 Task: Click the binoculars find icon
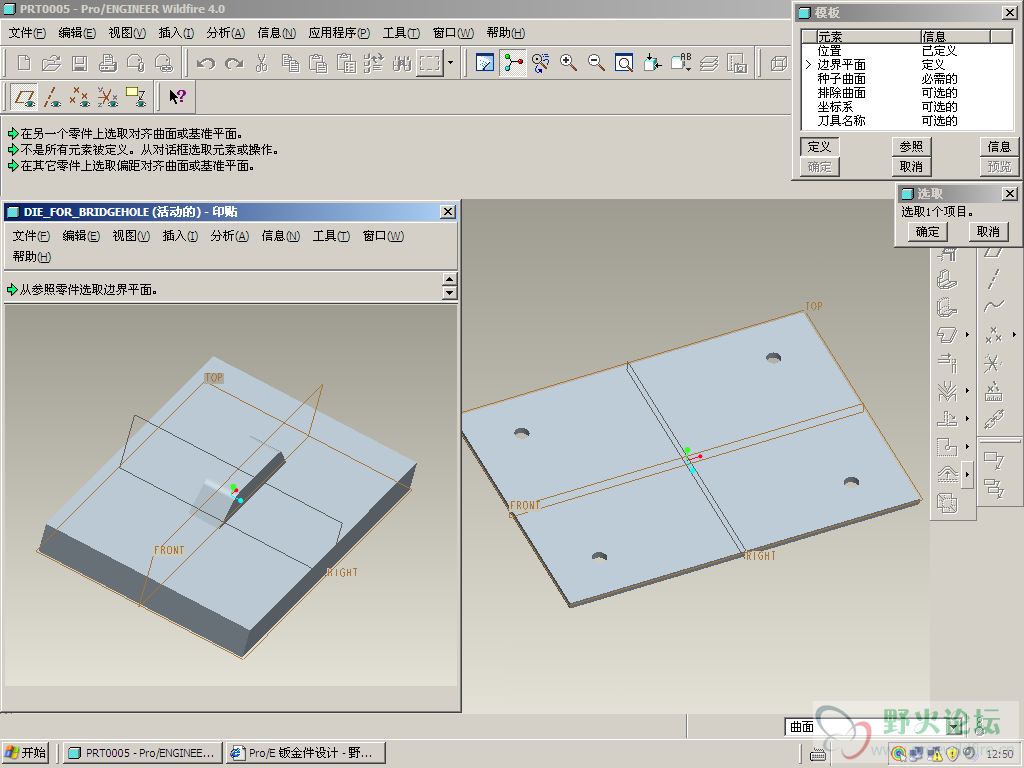(x=402, y=63)
